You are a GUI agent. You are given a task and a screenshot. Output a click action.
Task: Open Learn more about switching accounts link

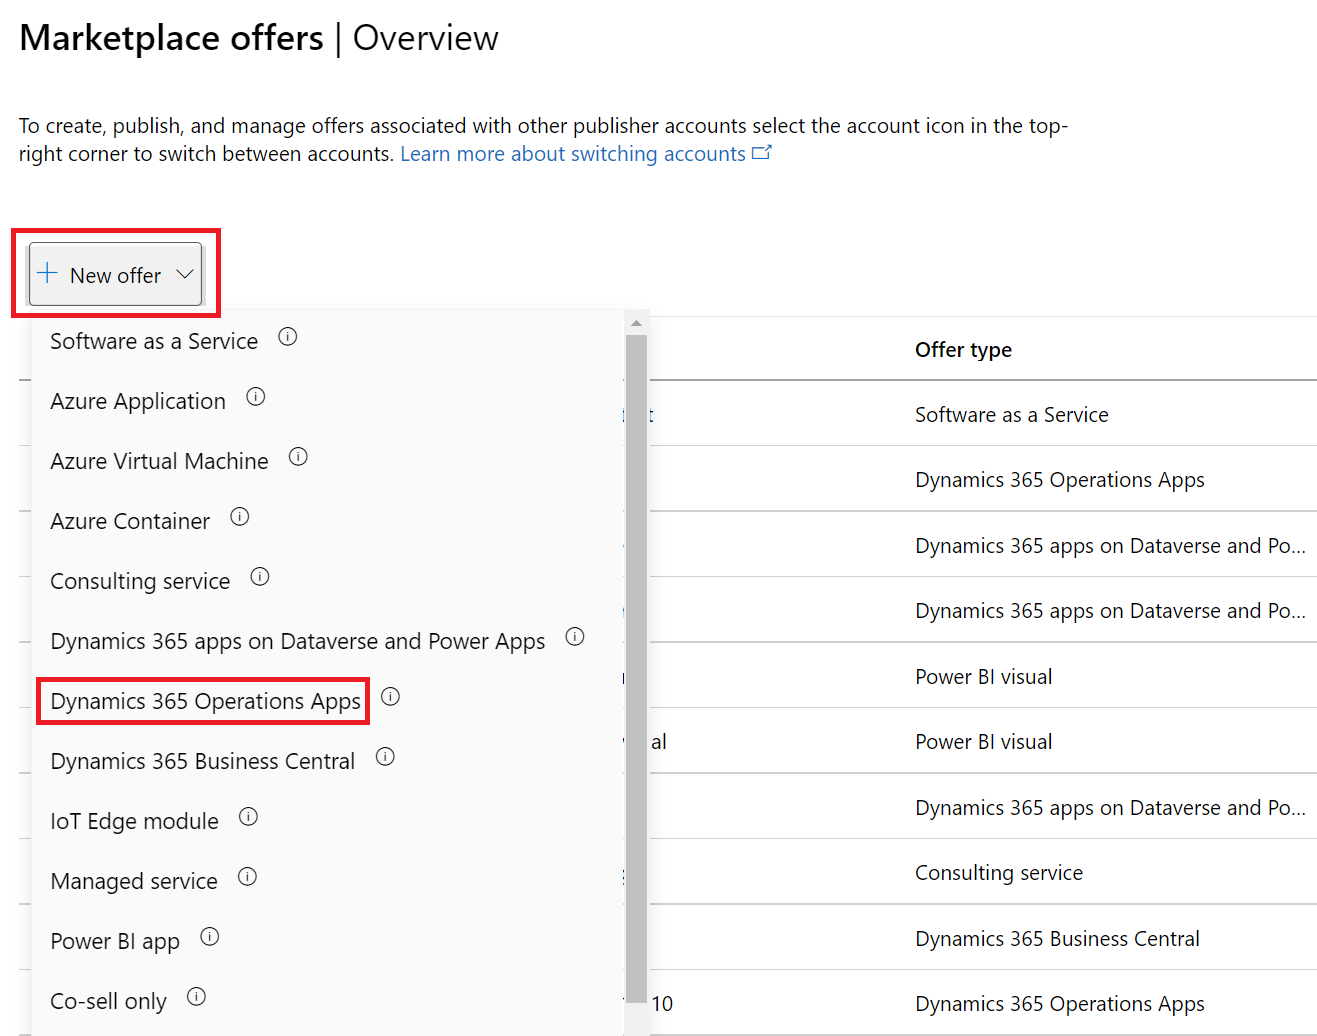pyautogui.click(x=573, y=154)
